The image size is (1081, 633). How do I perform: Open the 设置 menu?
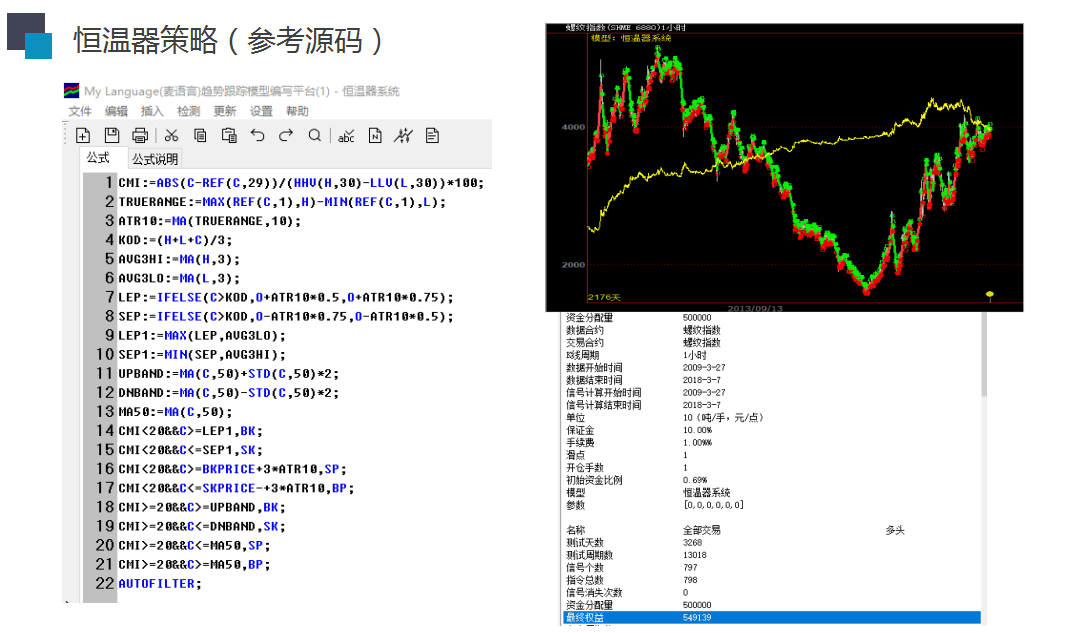[x=261, y=111]
